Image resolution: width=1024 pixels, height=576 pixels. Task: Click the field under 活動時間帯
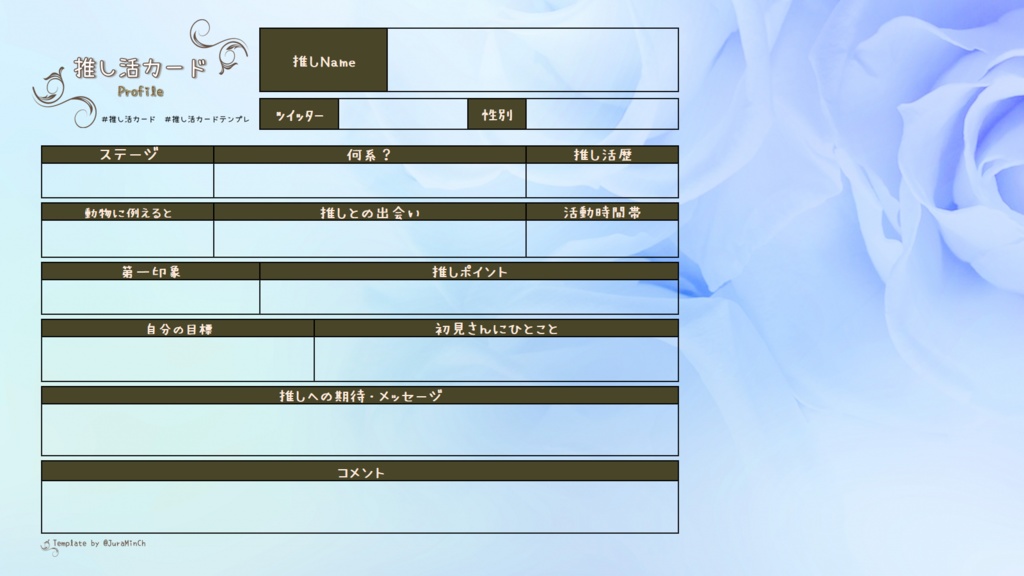602,238
